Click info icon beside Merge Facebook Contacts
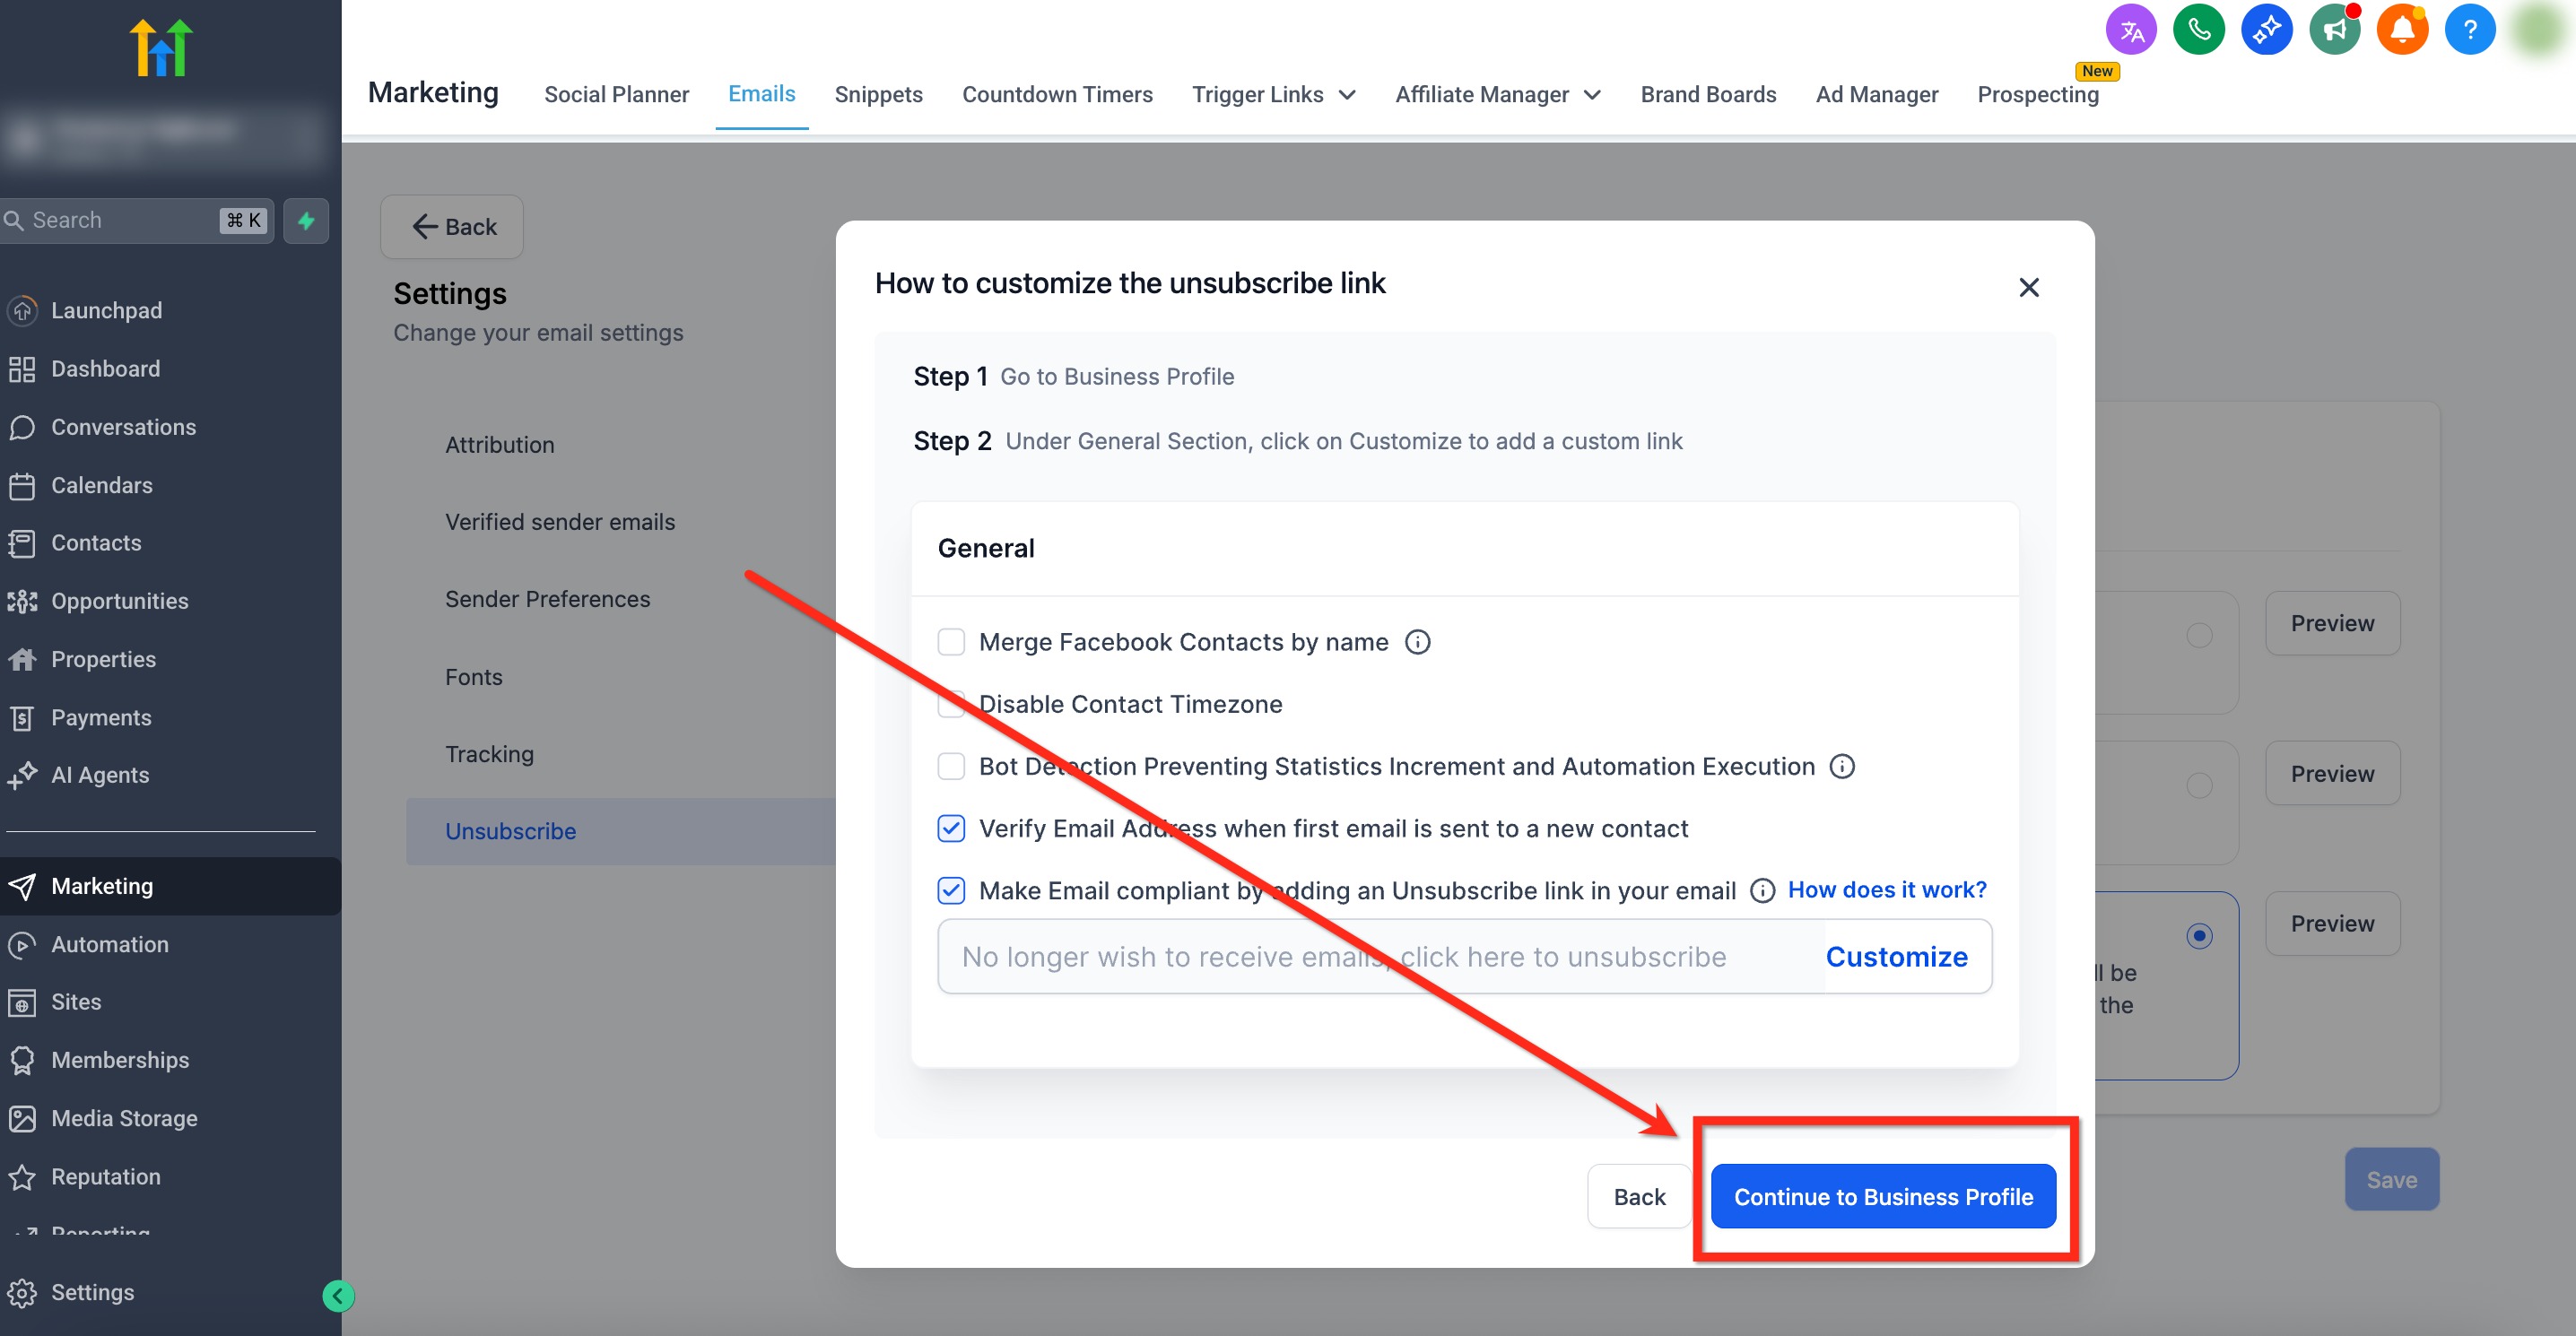This screenshot has width=2576, height=1336. [1417, 642]
